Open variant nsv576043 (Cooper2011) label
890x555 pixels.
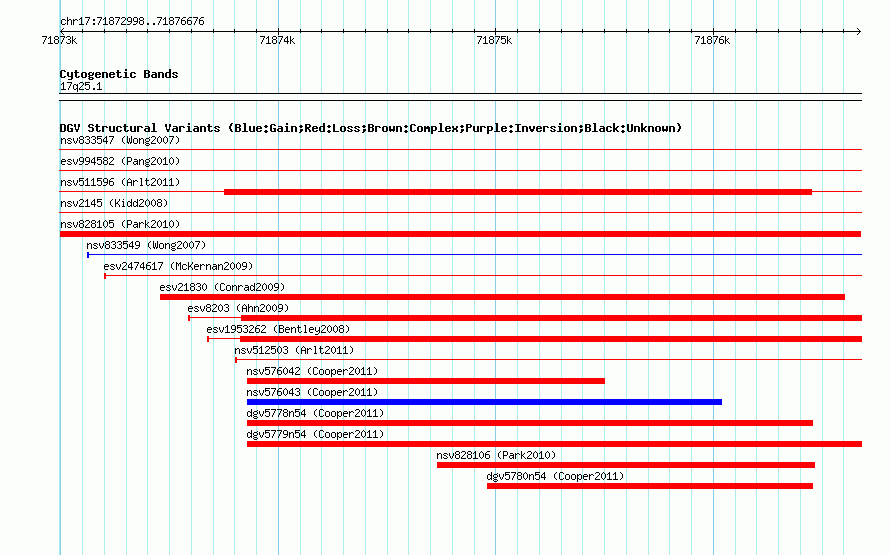312,392
